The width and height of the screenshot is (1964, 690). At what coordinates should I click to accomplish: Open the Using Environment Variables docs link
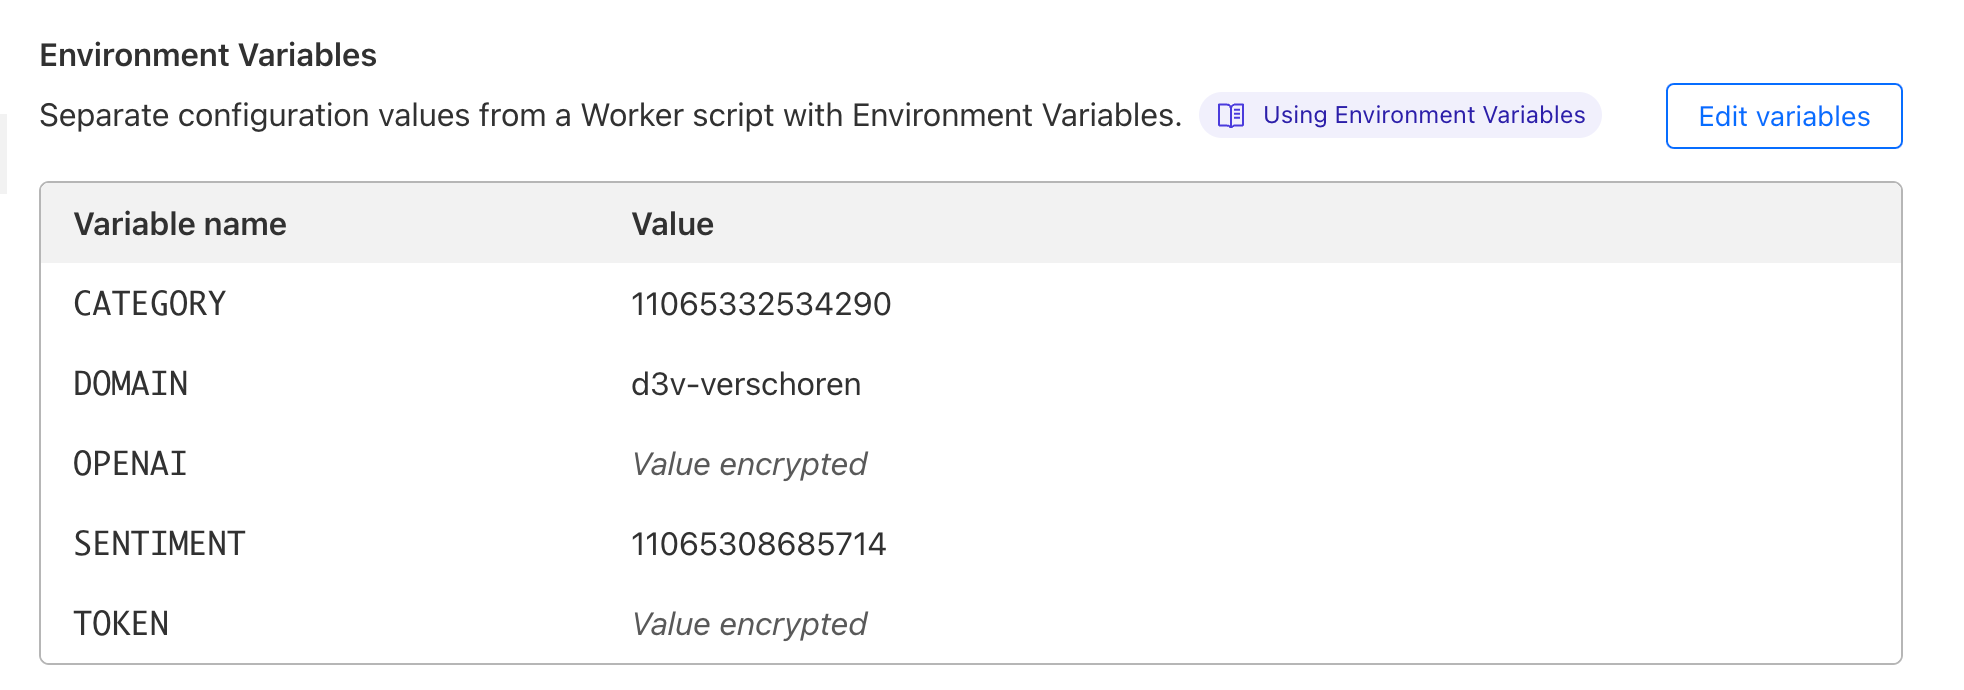tap(1423, 116)
